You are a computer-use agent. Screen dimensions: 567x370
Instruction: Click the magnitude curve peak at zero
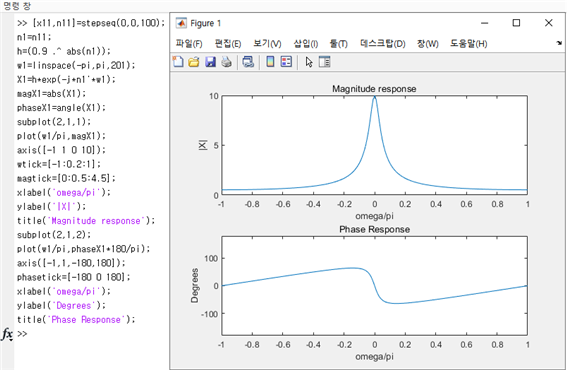coord(375,98)
